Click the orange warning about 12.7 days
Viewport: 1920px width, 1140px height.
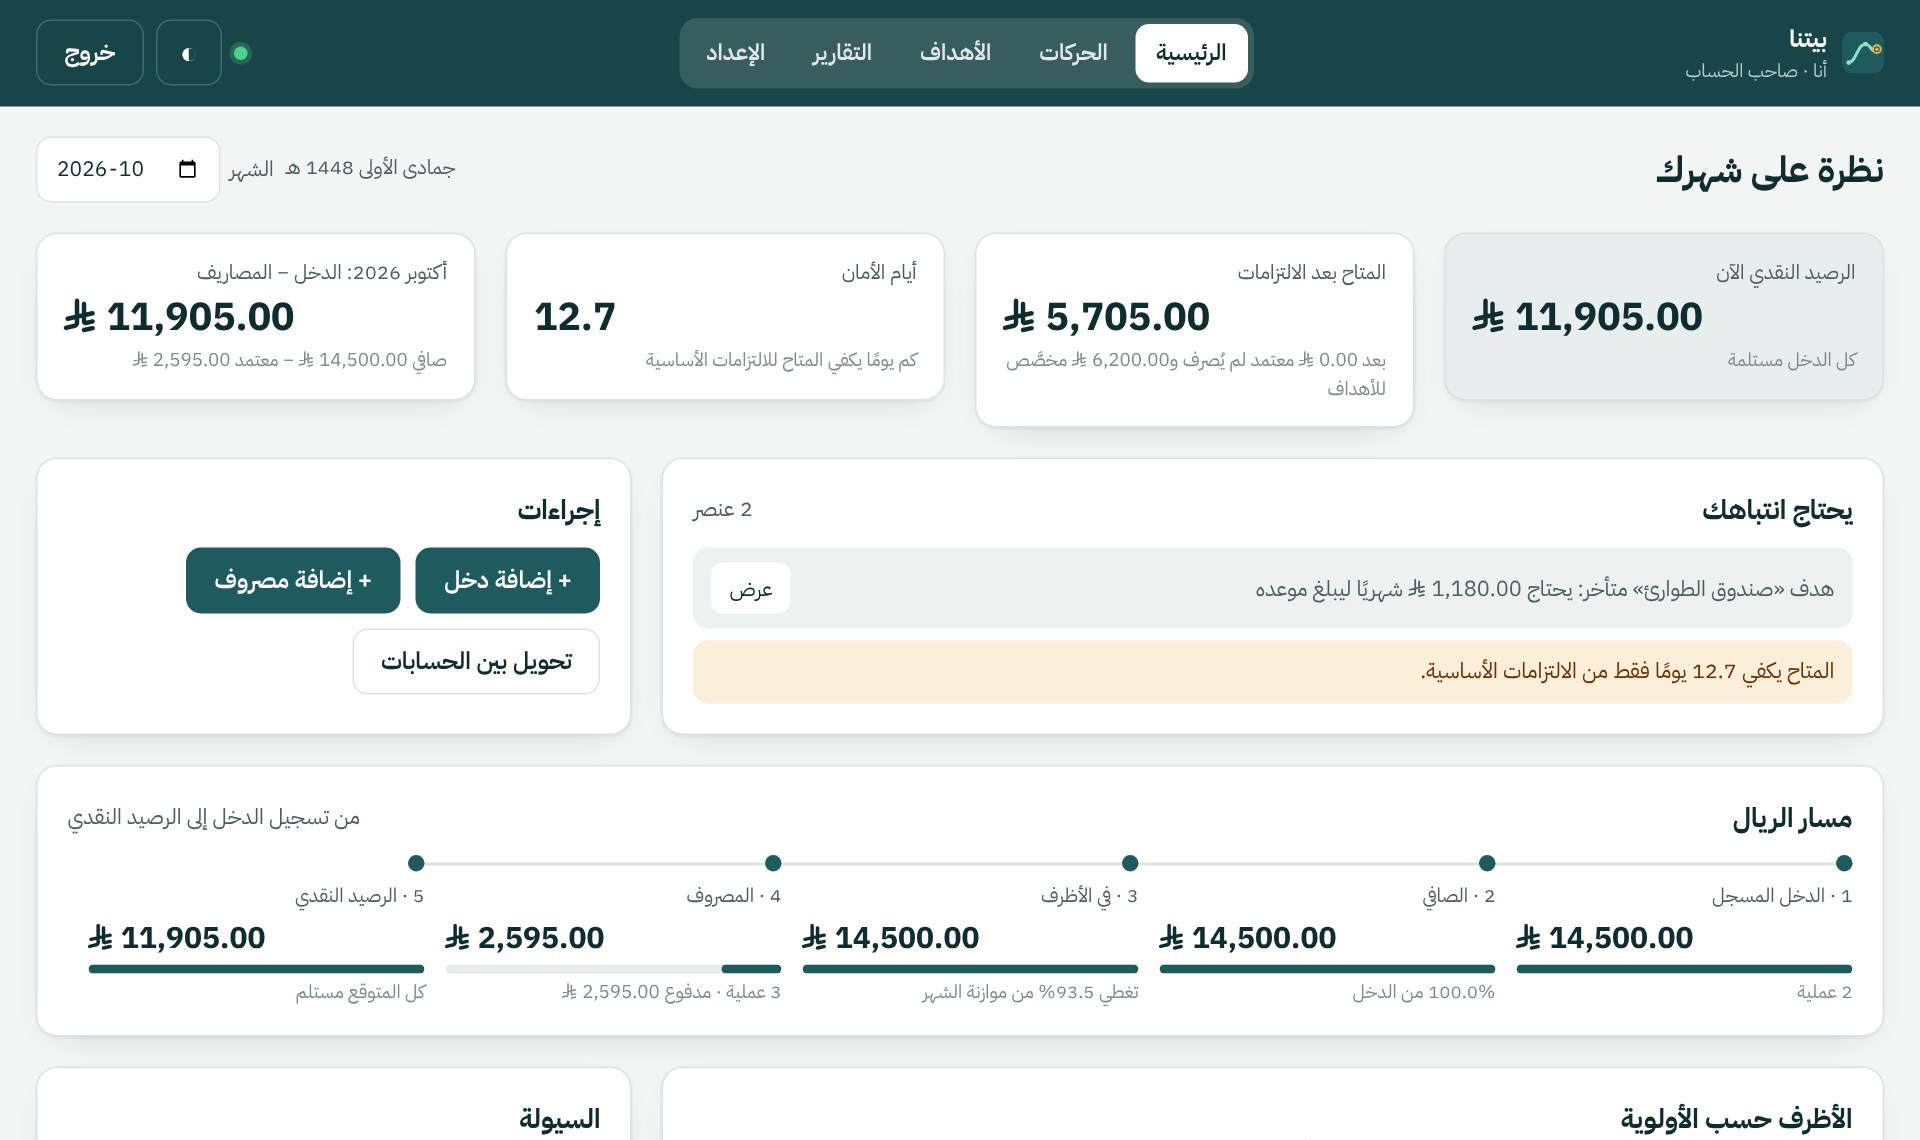click(1272, 672)
